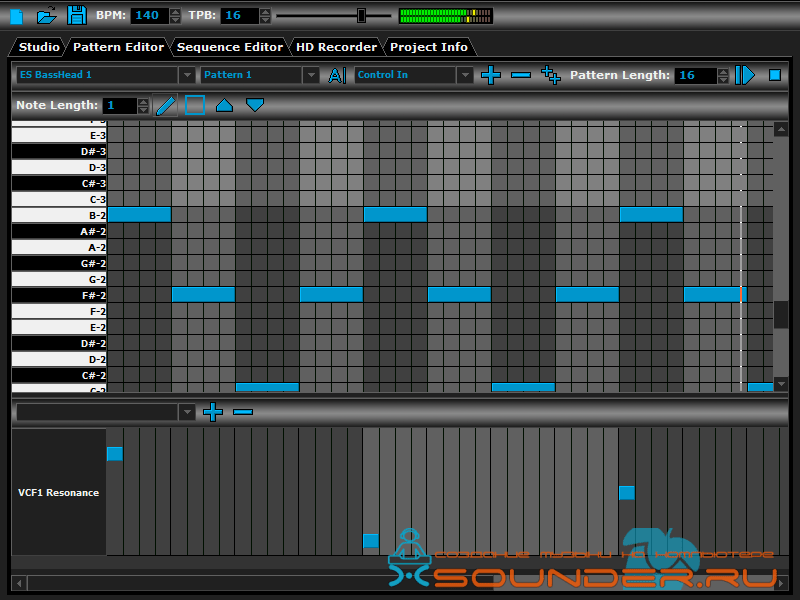Image resolution: width=800 pixels, height=600 pixels.
Task: Choose the rectangle selection tool
Action: 195,105
